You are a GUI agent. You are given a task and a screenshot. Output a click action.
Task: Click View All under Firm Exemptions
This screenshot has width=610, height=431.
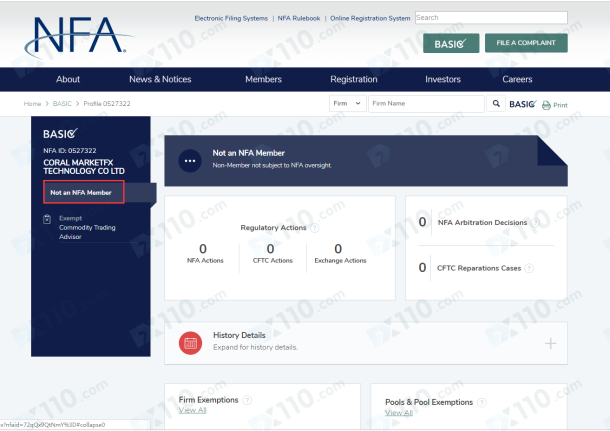point(192,410)
